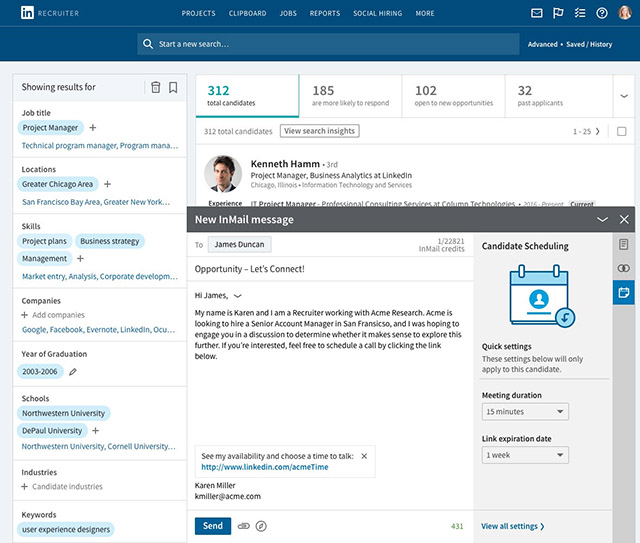Click the 2003-2006 graduation year chip
This screenshot has height=543, width=640.
pyautogui.click(x=40, y=372)
